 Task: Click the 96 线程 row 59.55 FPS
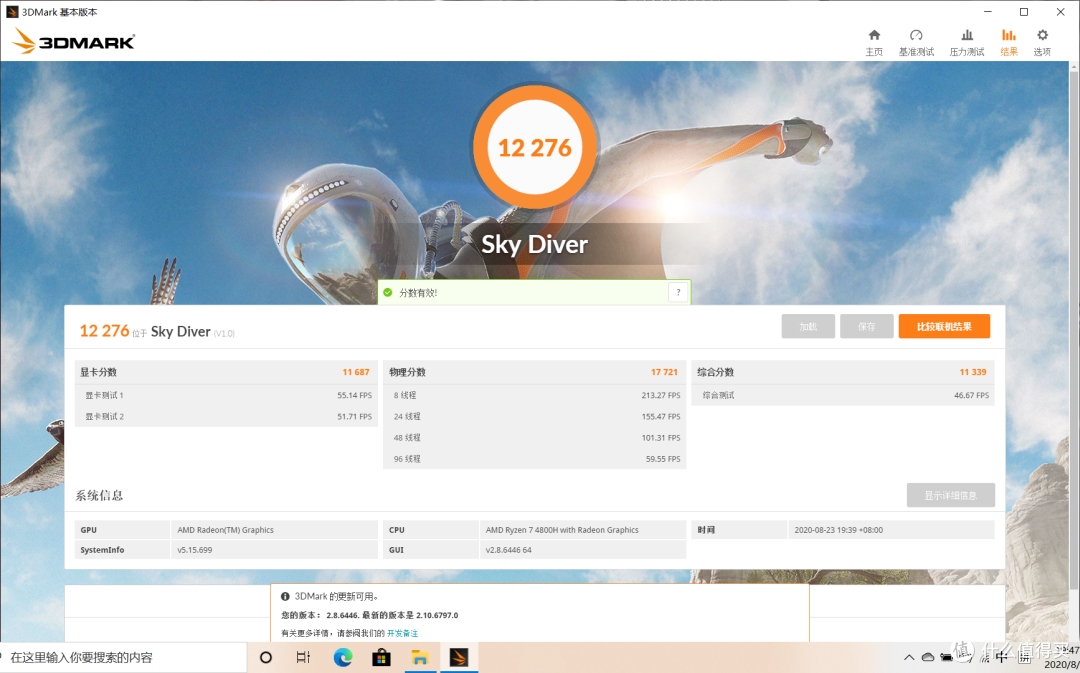pos(534,459)
